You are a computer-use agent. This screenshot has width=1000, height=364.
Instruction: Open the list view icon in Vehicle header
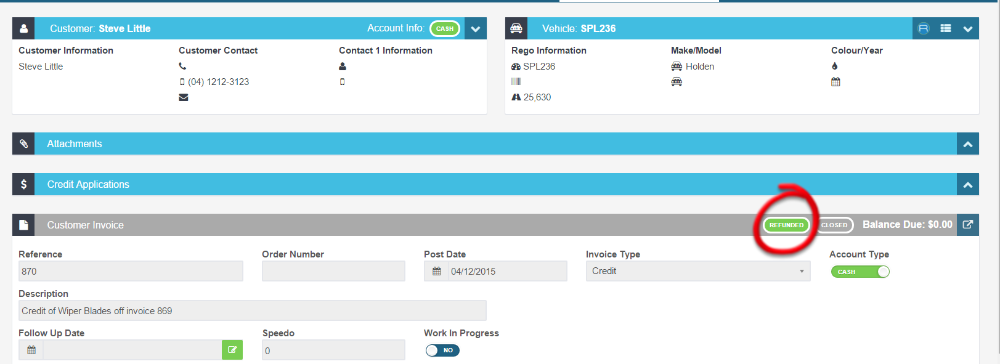pyautogui.click(x=946, y=29)
